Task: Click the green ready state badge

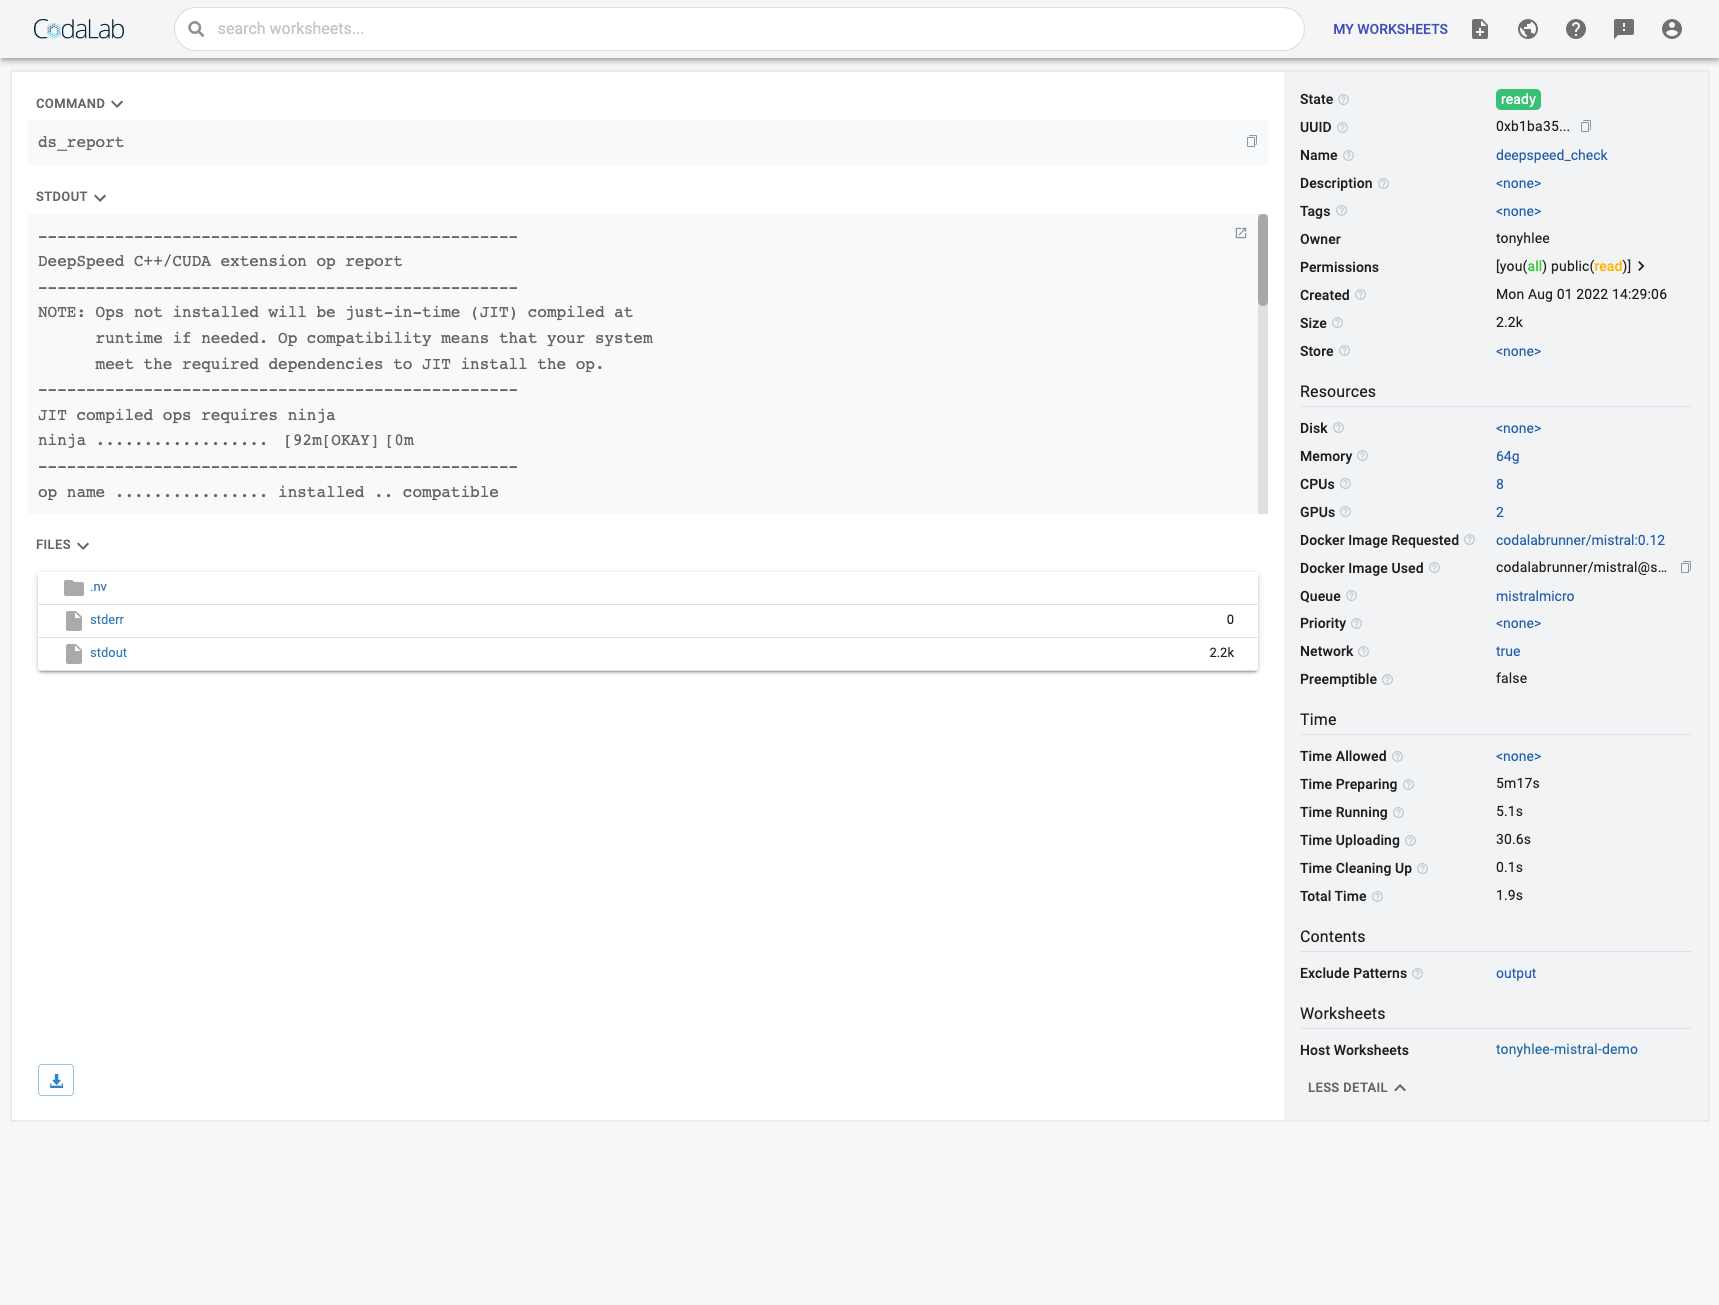Action: [x=1518, y=99]
